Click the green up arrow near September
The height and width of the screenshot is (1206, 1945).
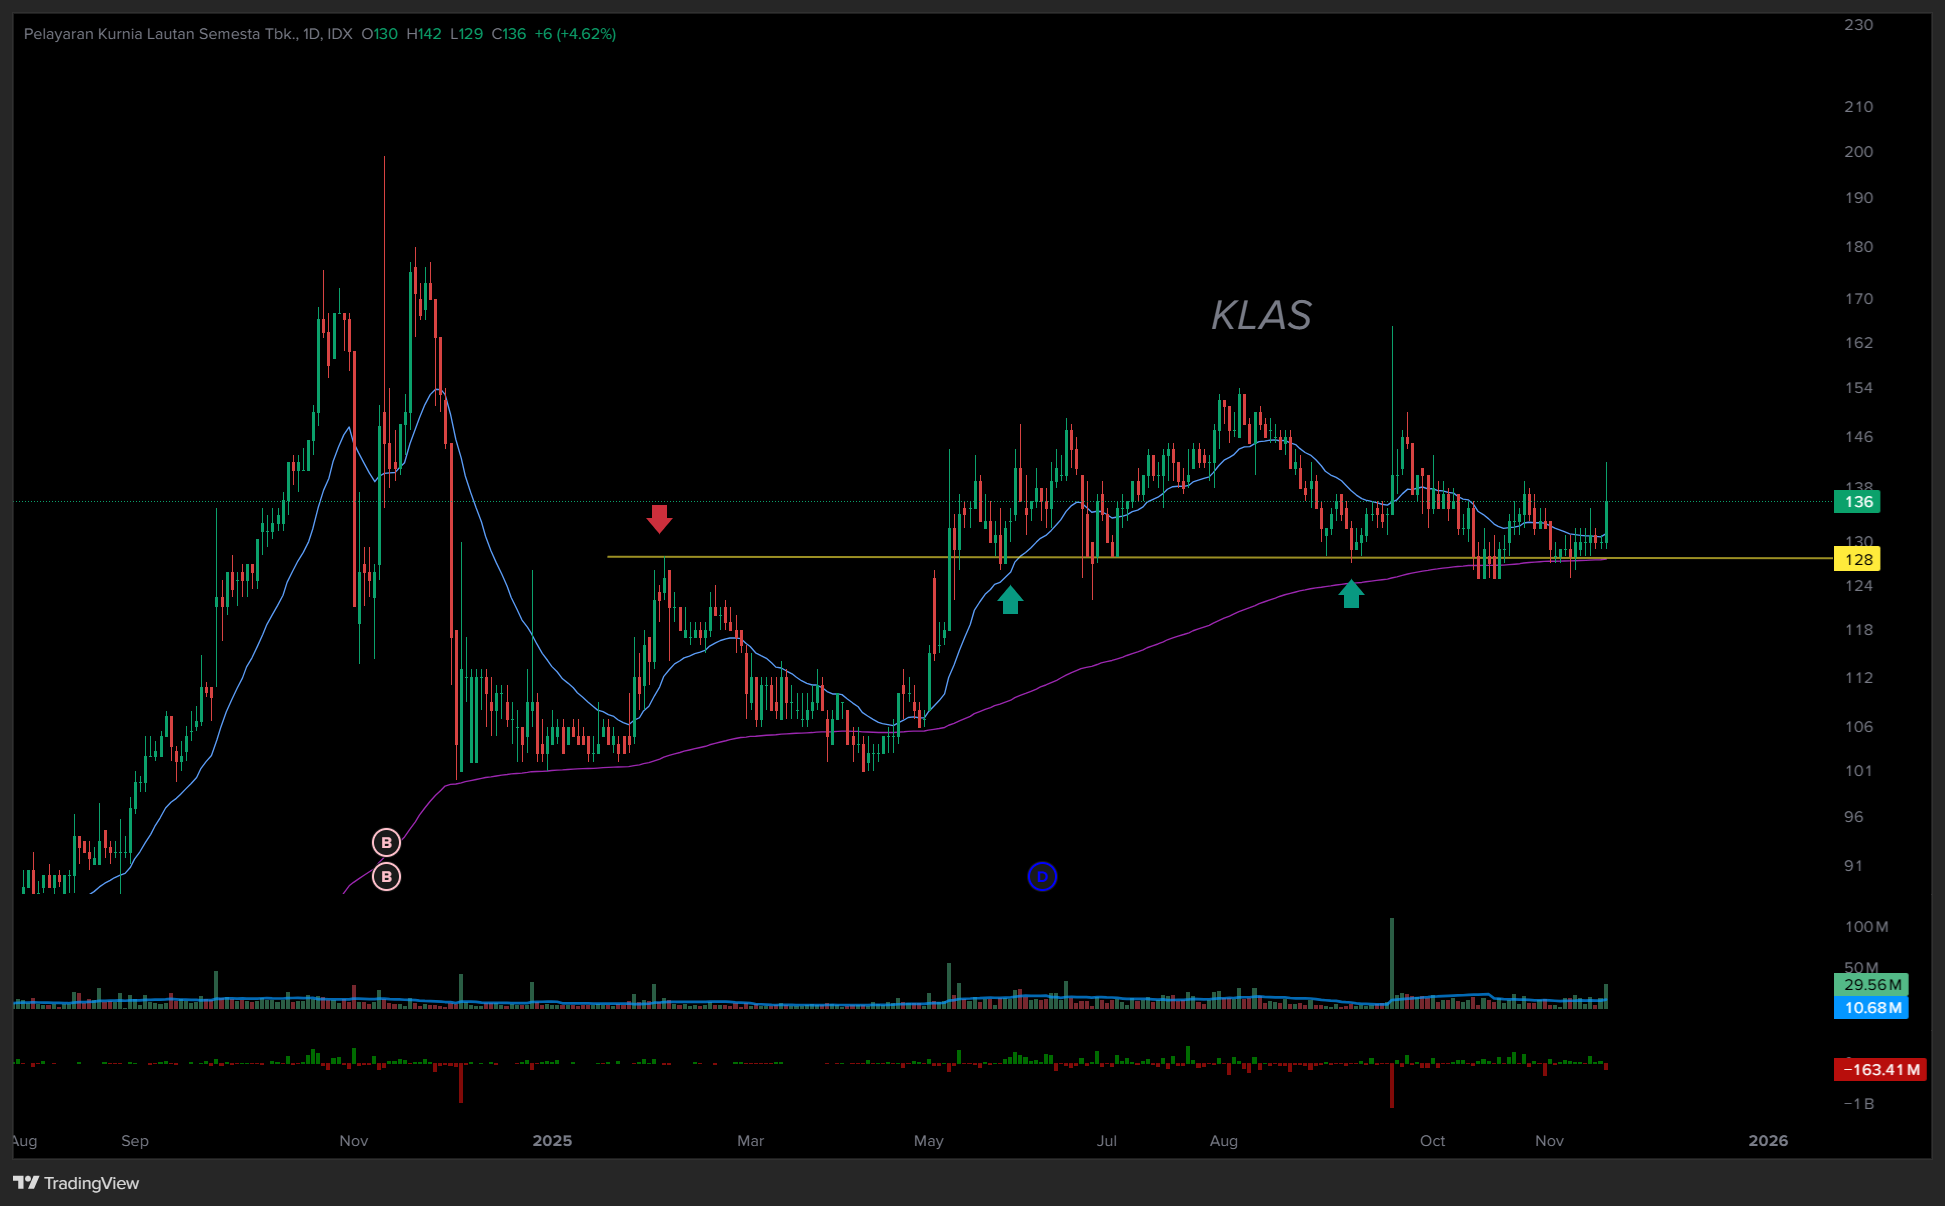(x=1351, y=594)
